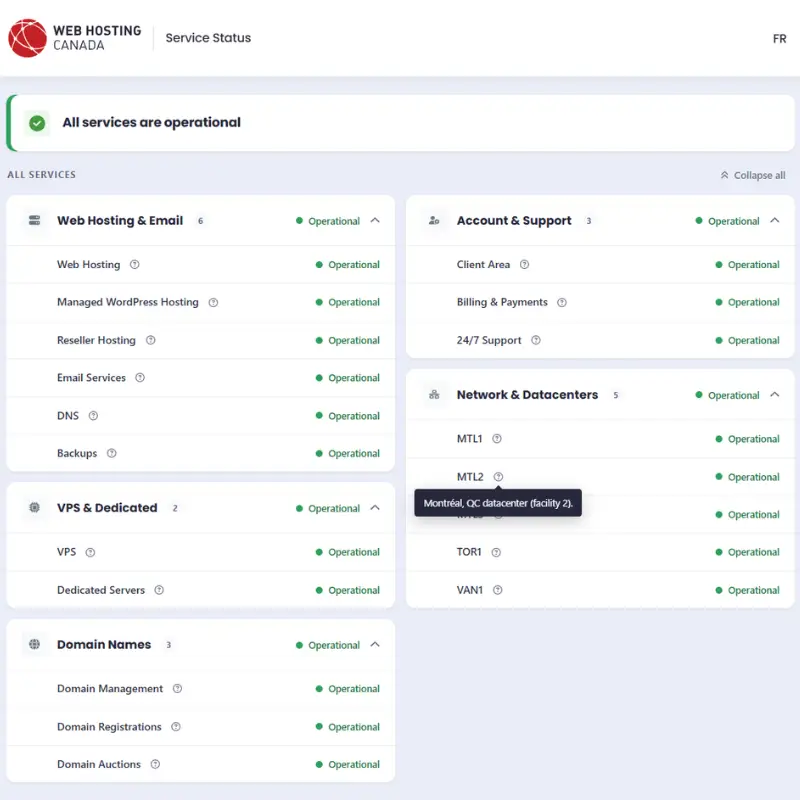Image resolution: width=800 pixels, height=800 pixels.
Task: Click the green checkmark status icon
Action: [37, 123]
